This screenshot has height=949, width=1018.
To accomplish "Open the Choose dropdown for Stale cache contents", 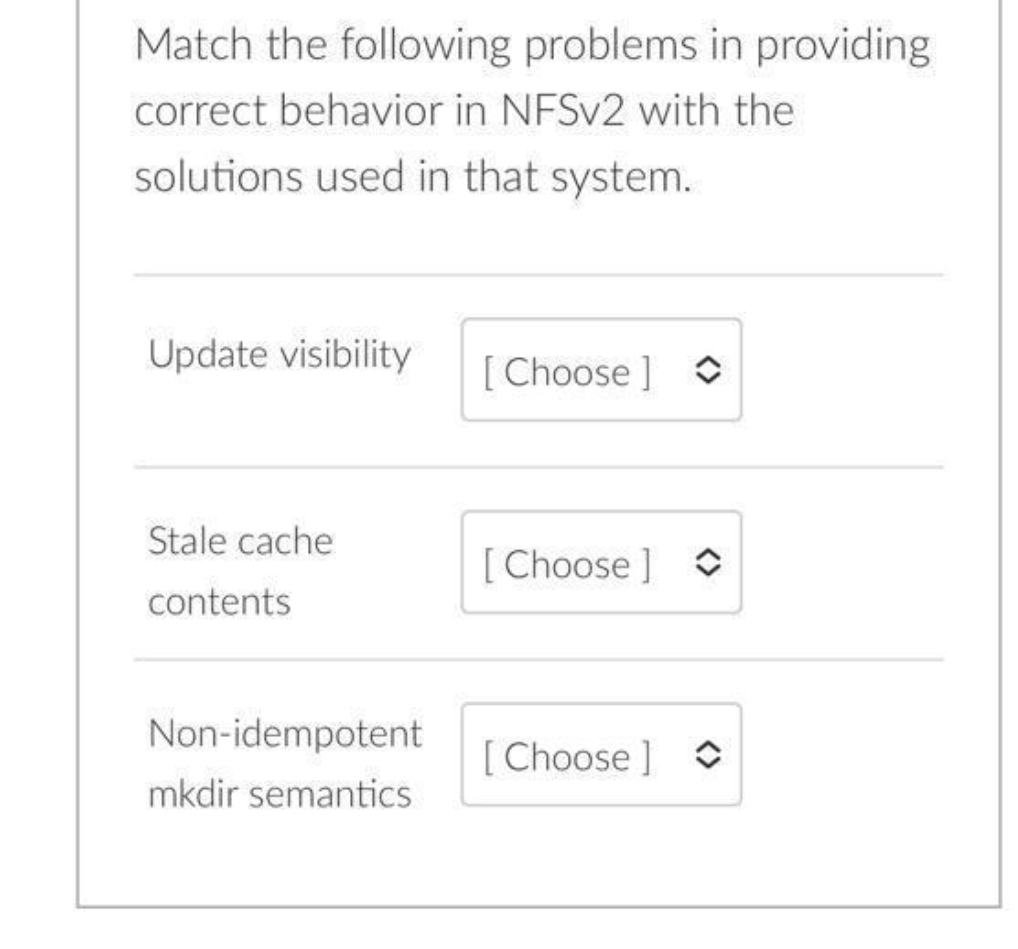I will pos(600,564).
